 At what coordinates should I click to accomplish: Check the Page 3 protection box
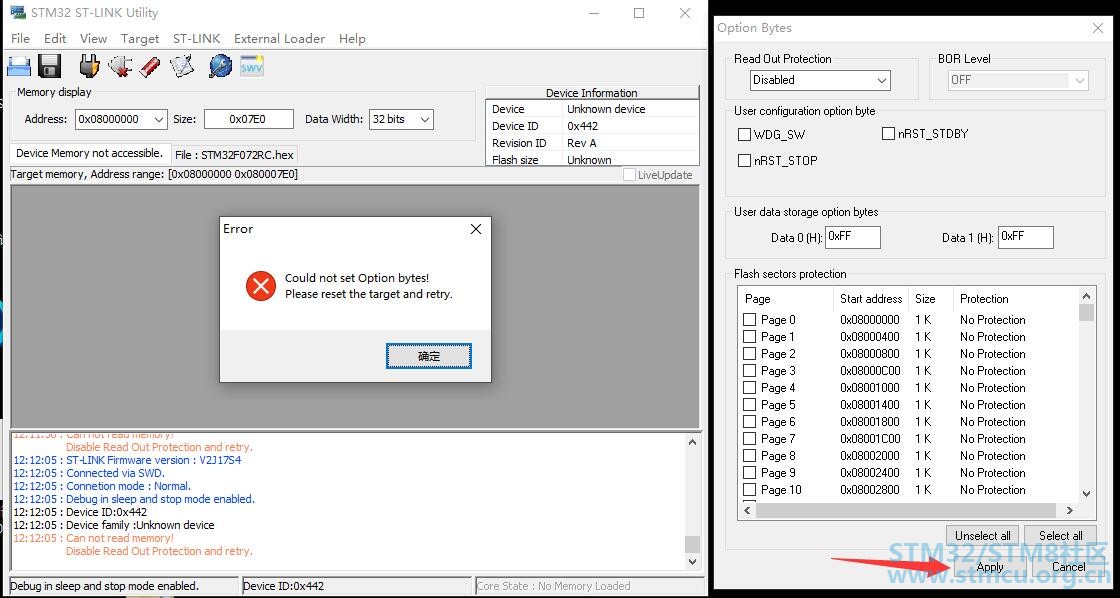tap(749, 371)
